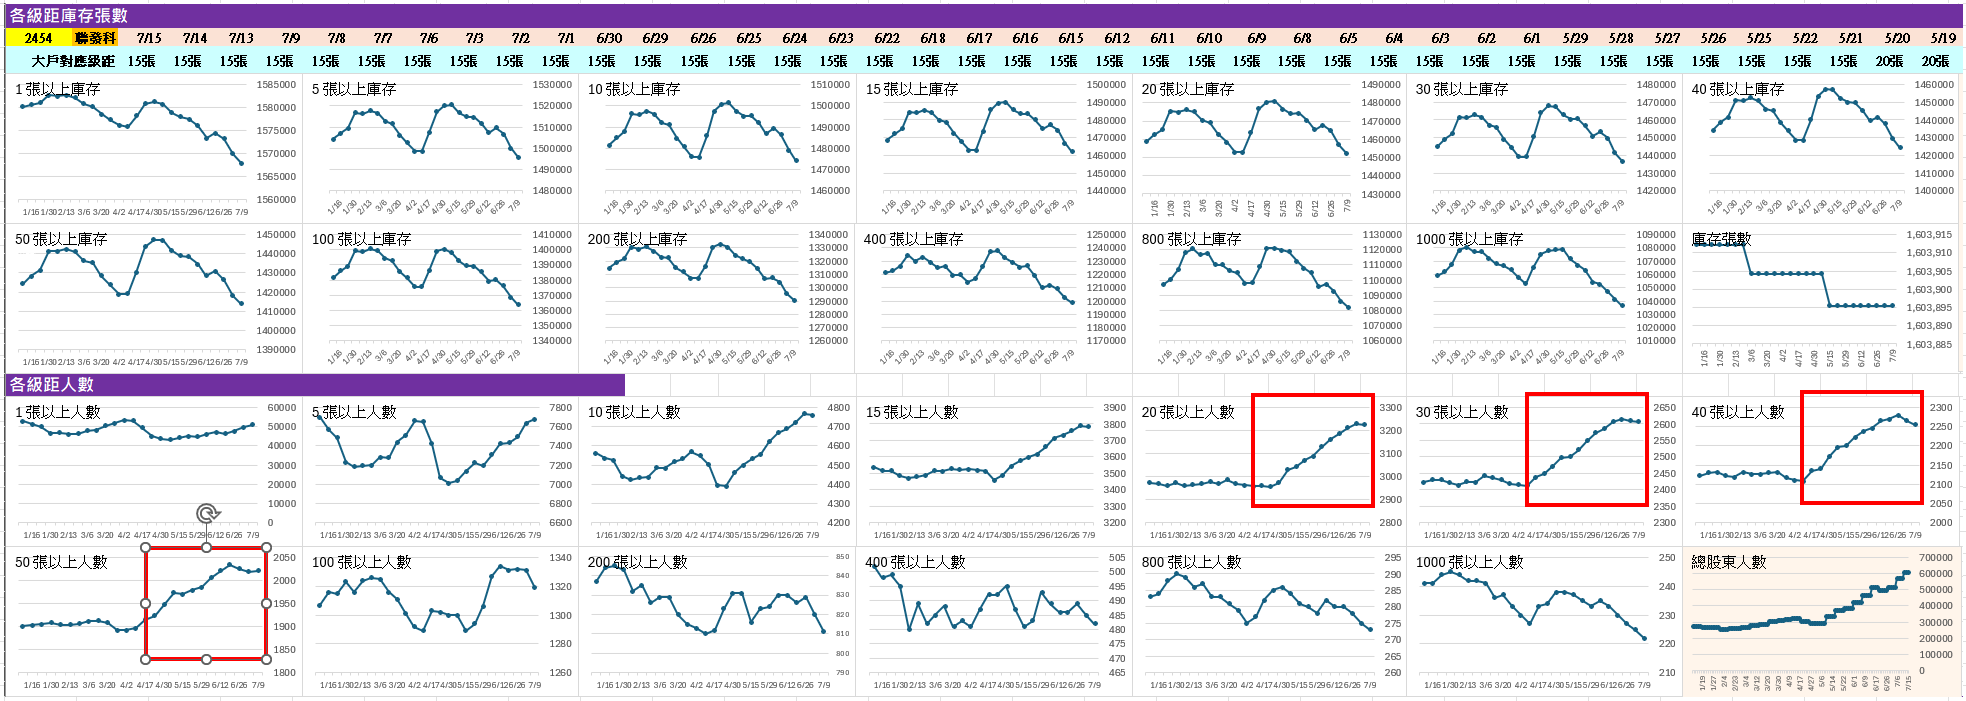
Task: Select the 庫存張數 step chart
Action: [x=1822, y=298]
